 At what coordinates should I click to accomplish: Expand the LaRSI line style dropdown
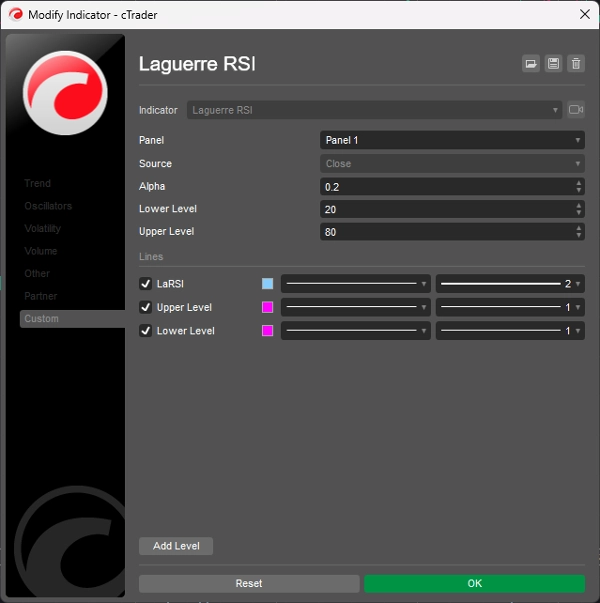[x=355, y=284]
